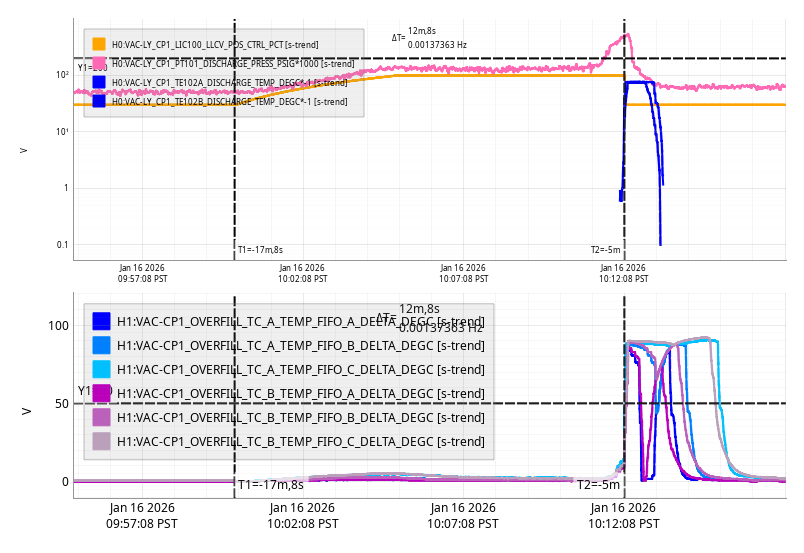Image resolution: width=804 pixels, height=553 pixels.
Task: Click the orange LIC100_LLCV_POS_CTRL_PCT legend swatch
Action: click(99, 44)
